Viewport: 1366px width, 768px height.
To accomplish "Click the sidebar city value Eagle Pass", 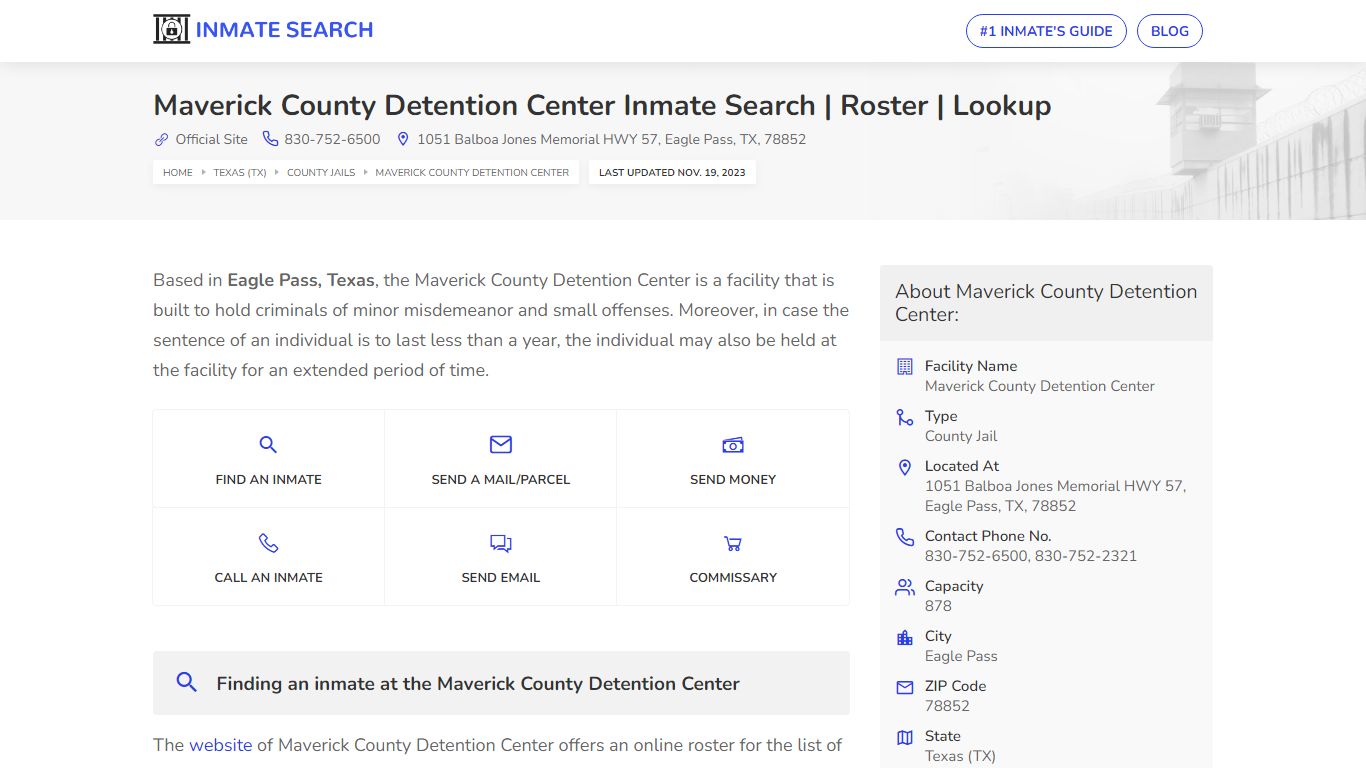I will [x=961, y=656].
